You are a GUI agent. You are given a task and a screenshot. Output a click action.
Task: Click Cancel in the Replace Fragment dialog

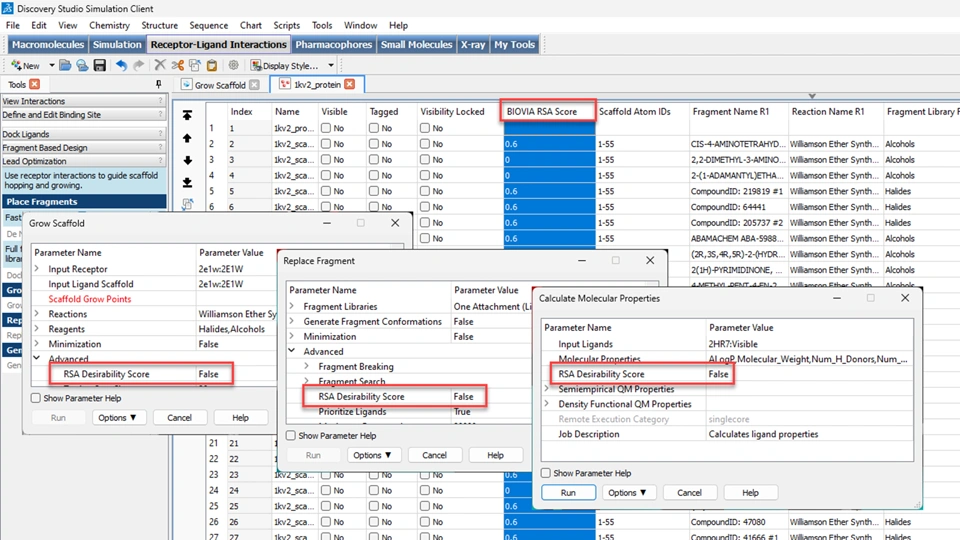pos(434,455)
